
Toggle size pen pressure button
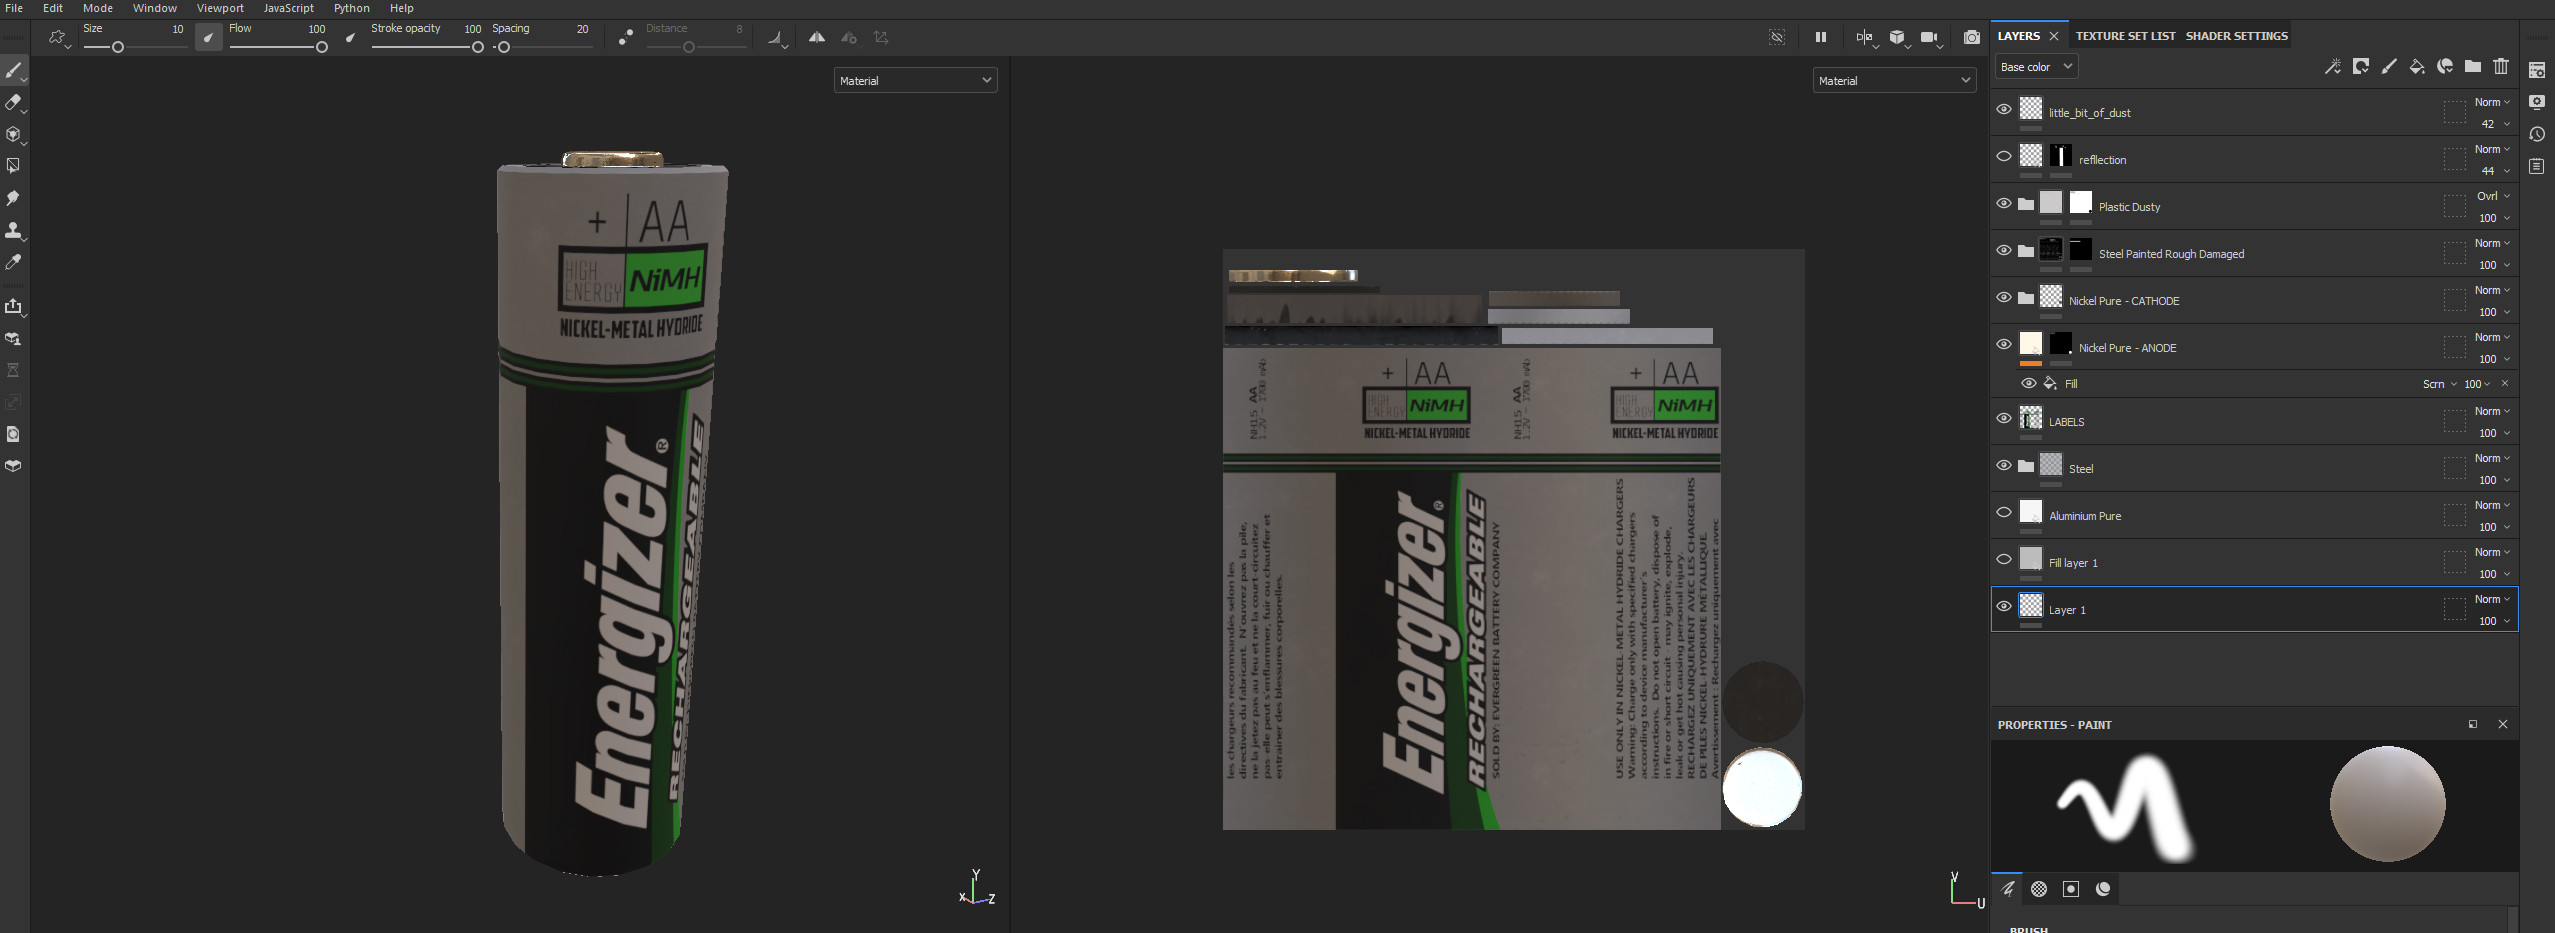[x=208, y=37]
